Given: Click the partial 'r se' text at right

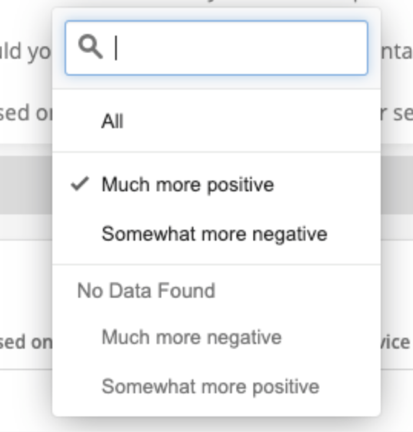Looking at the screenshot, I should point(397,113).
